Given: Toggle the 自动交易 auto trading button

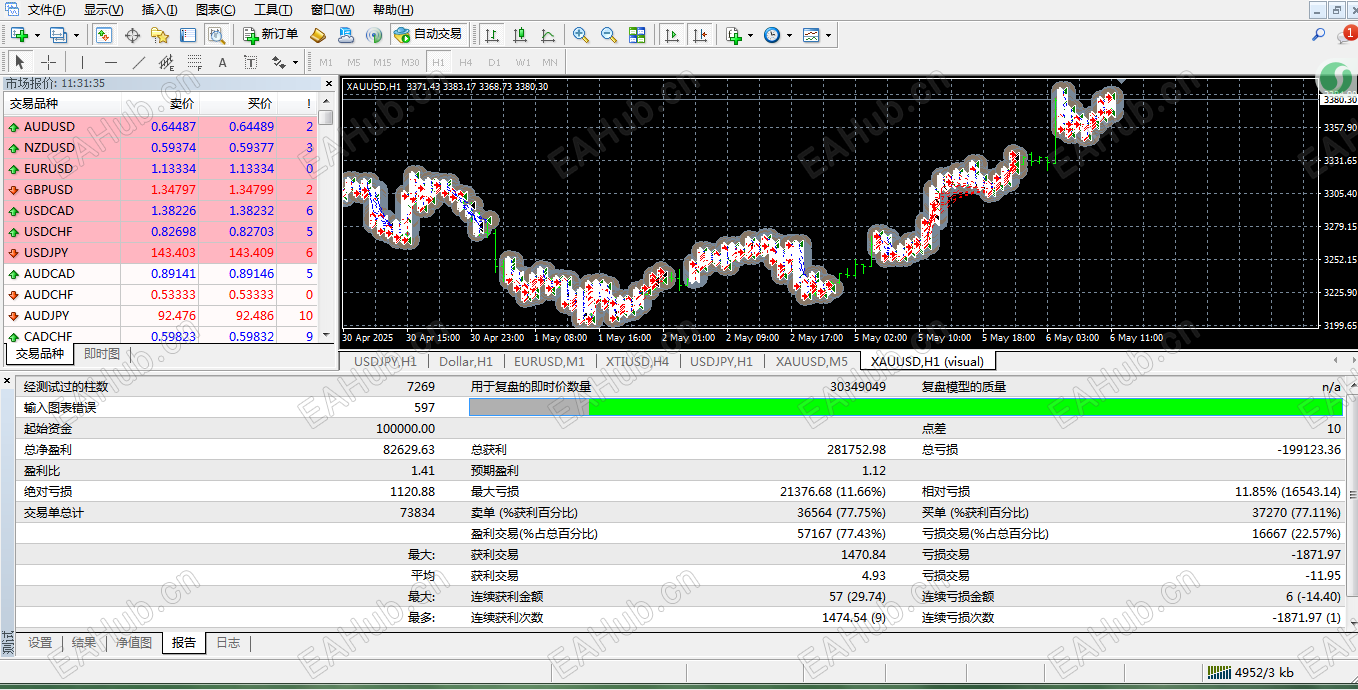Looking at the screenshot, I should tap(428, 35).
